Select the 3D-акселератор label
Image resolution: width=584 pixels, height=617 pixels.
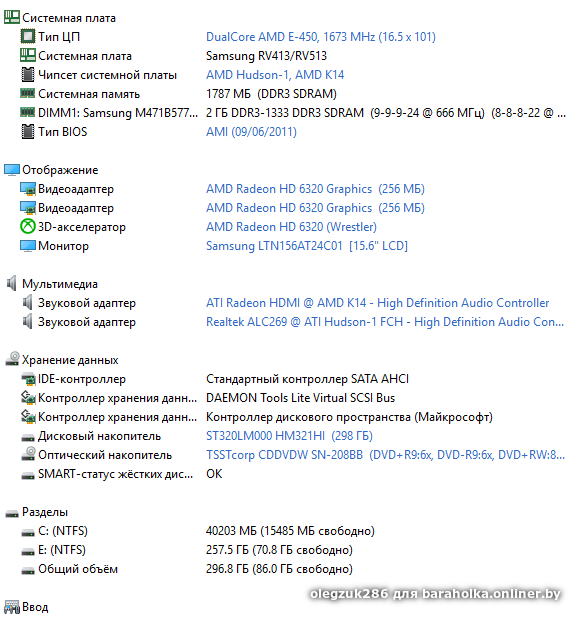click(82, 227)
